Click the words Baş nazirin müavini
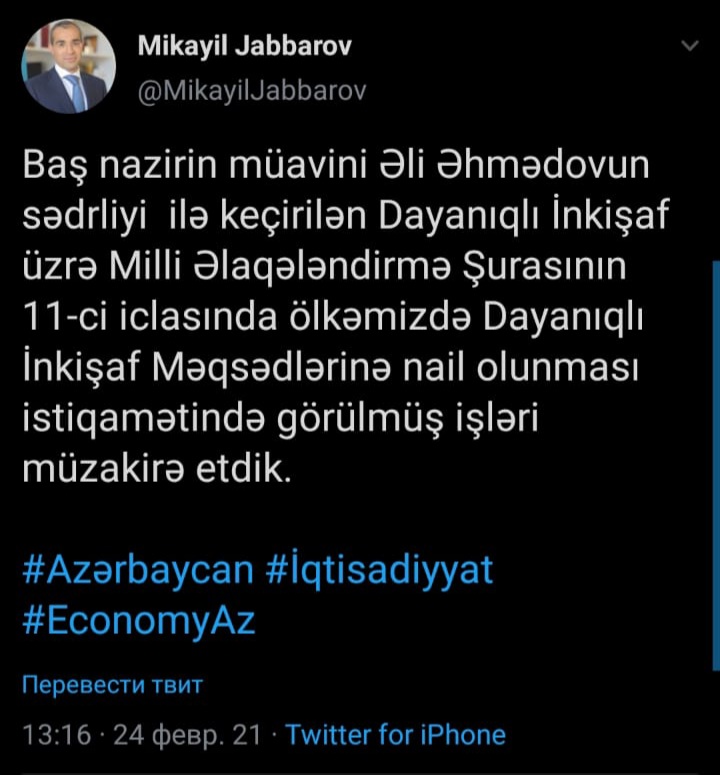The height and width of the screenshot is (775, 720). (x=195, y=165)
